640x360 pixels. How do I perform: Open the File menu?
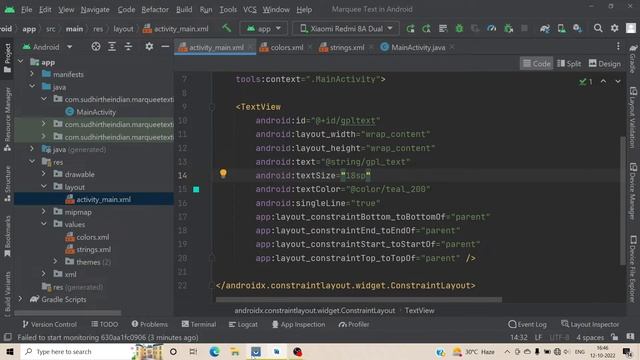pyautogui.click(x=27, y=9)
